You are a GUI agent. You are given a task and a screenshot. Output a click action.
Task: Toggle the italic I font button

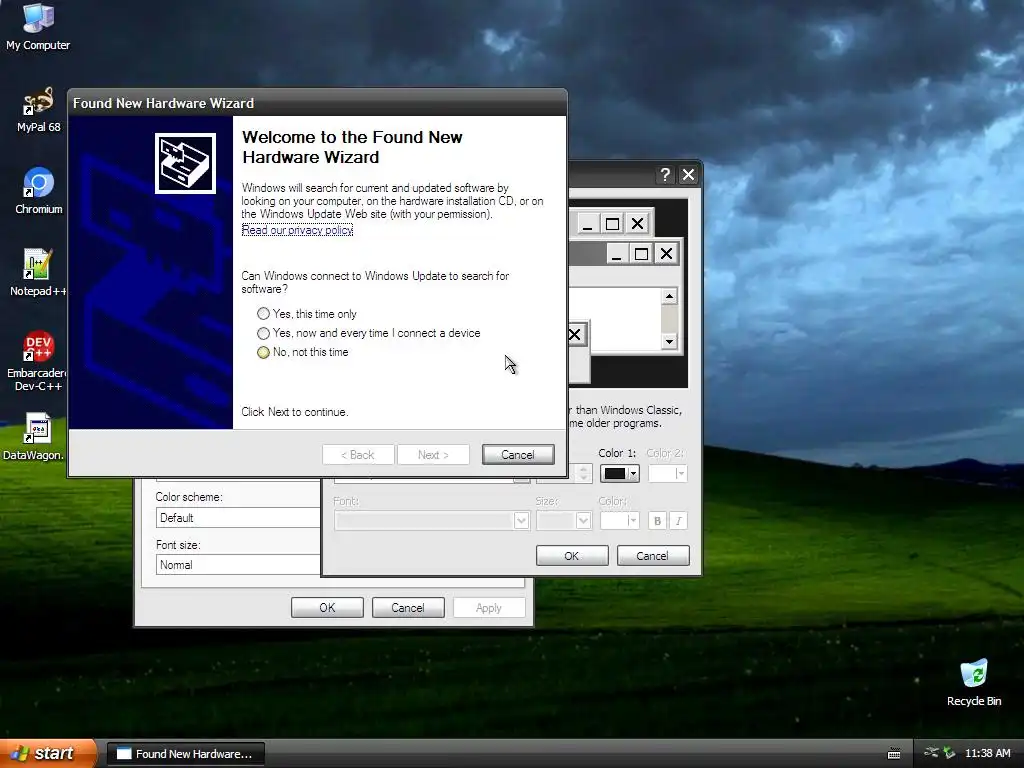679,520
